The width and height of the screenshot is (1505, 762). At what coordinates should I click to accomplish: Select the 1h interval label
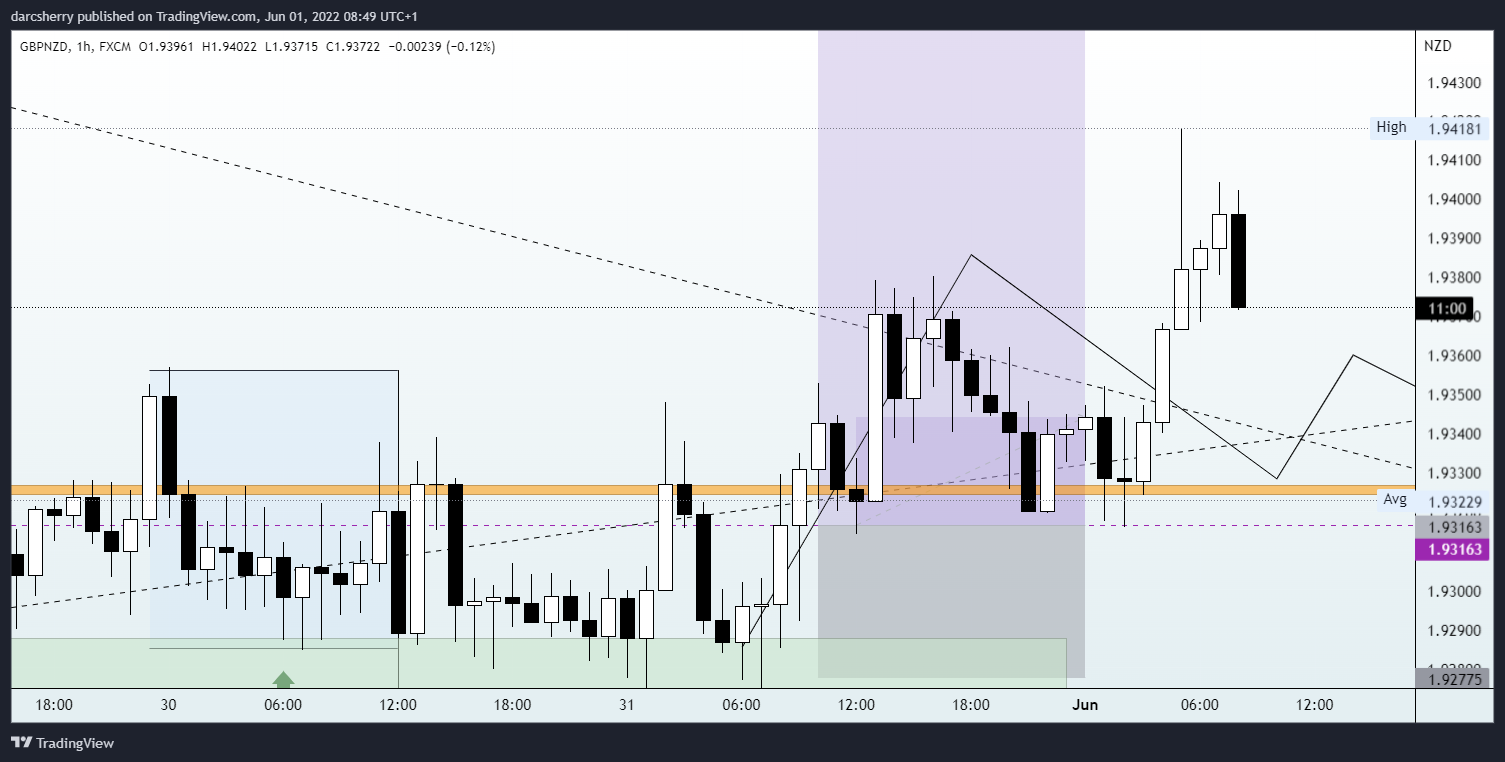[83, 47]
